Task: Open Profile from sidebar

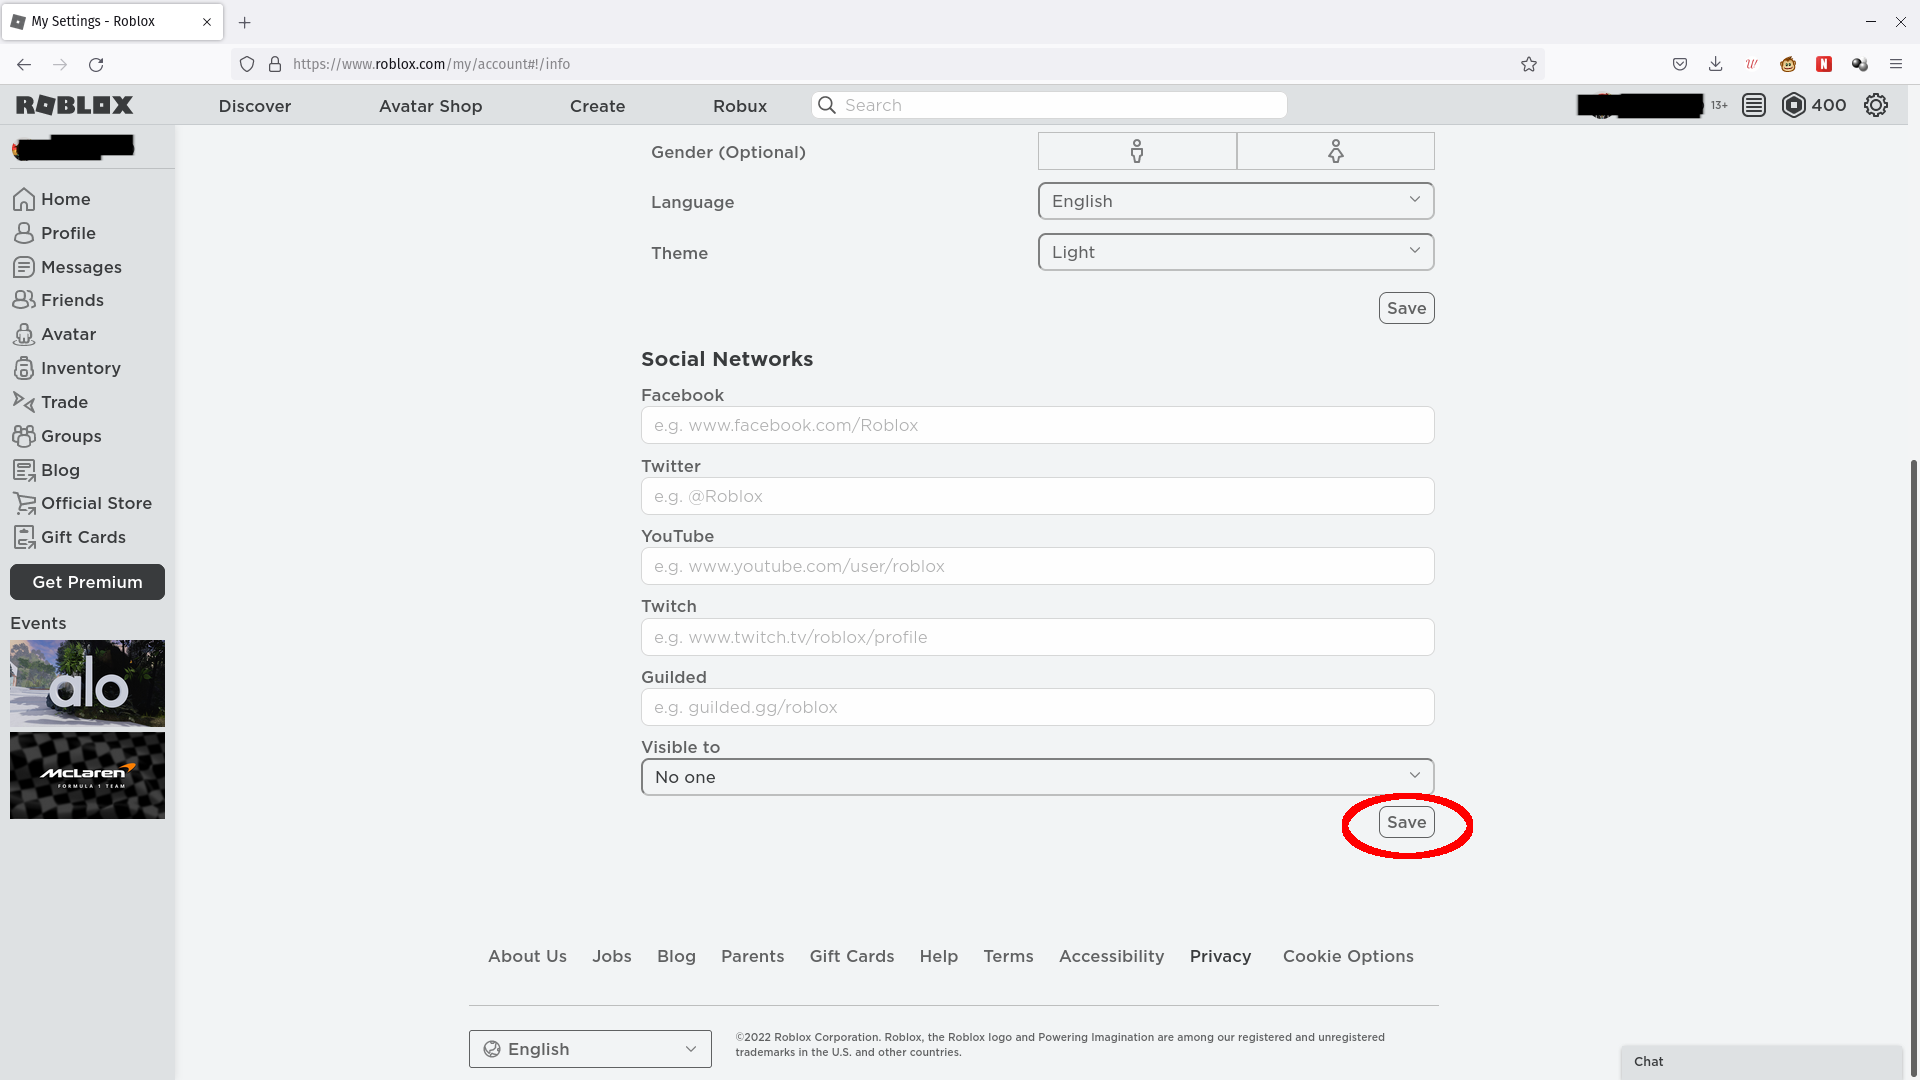Action: tap(55, 233)
